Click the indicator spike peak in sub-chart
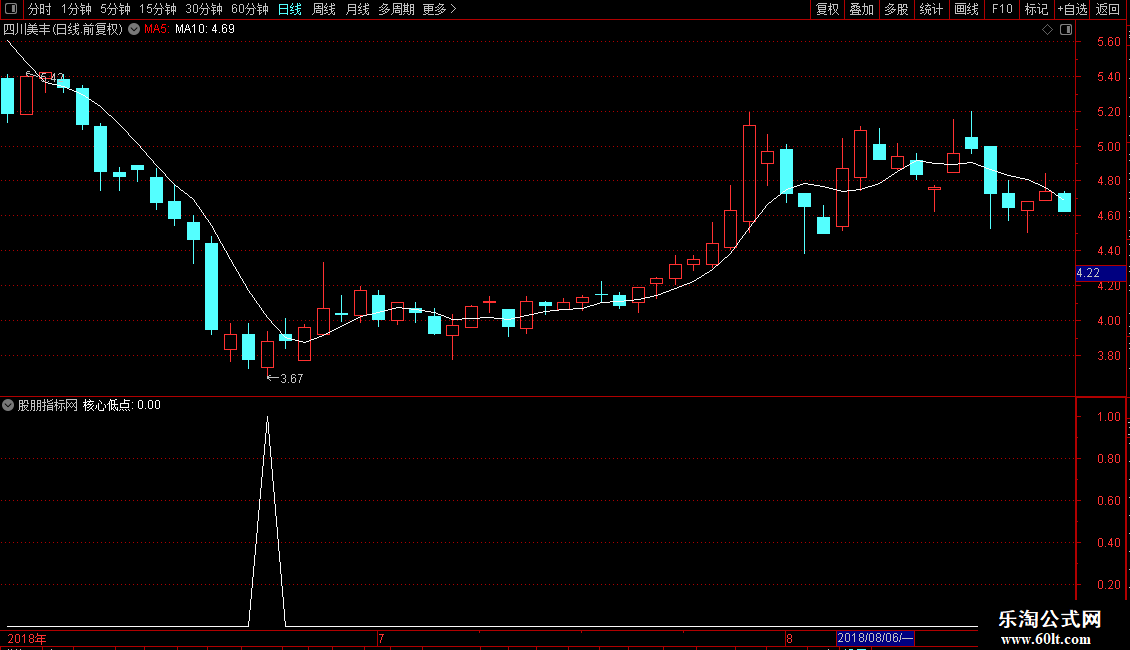 pyautogui.click(x=267, y=418)
